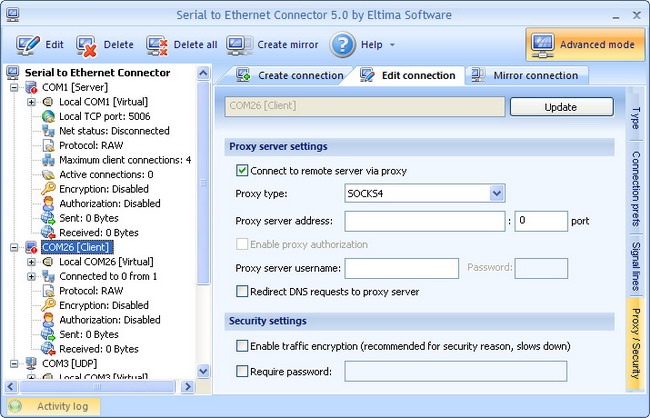The width and height of the screenshot is (650, 418).
Task: Click the key icon for COM26 Encryption: Disabled
Action: [48, 306]
